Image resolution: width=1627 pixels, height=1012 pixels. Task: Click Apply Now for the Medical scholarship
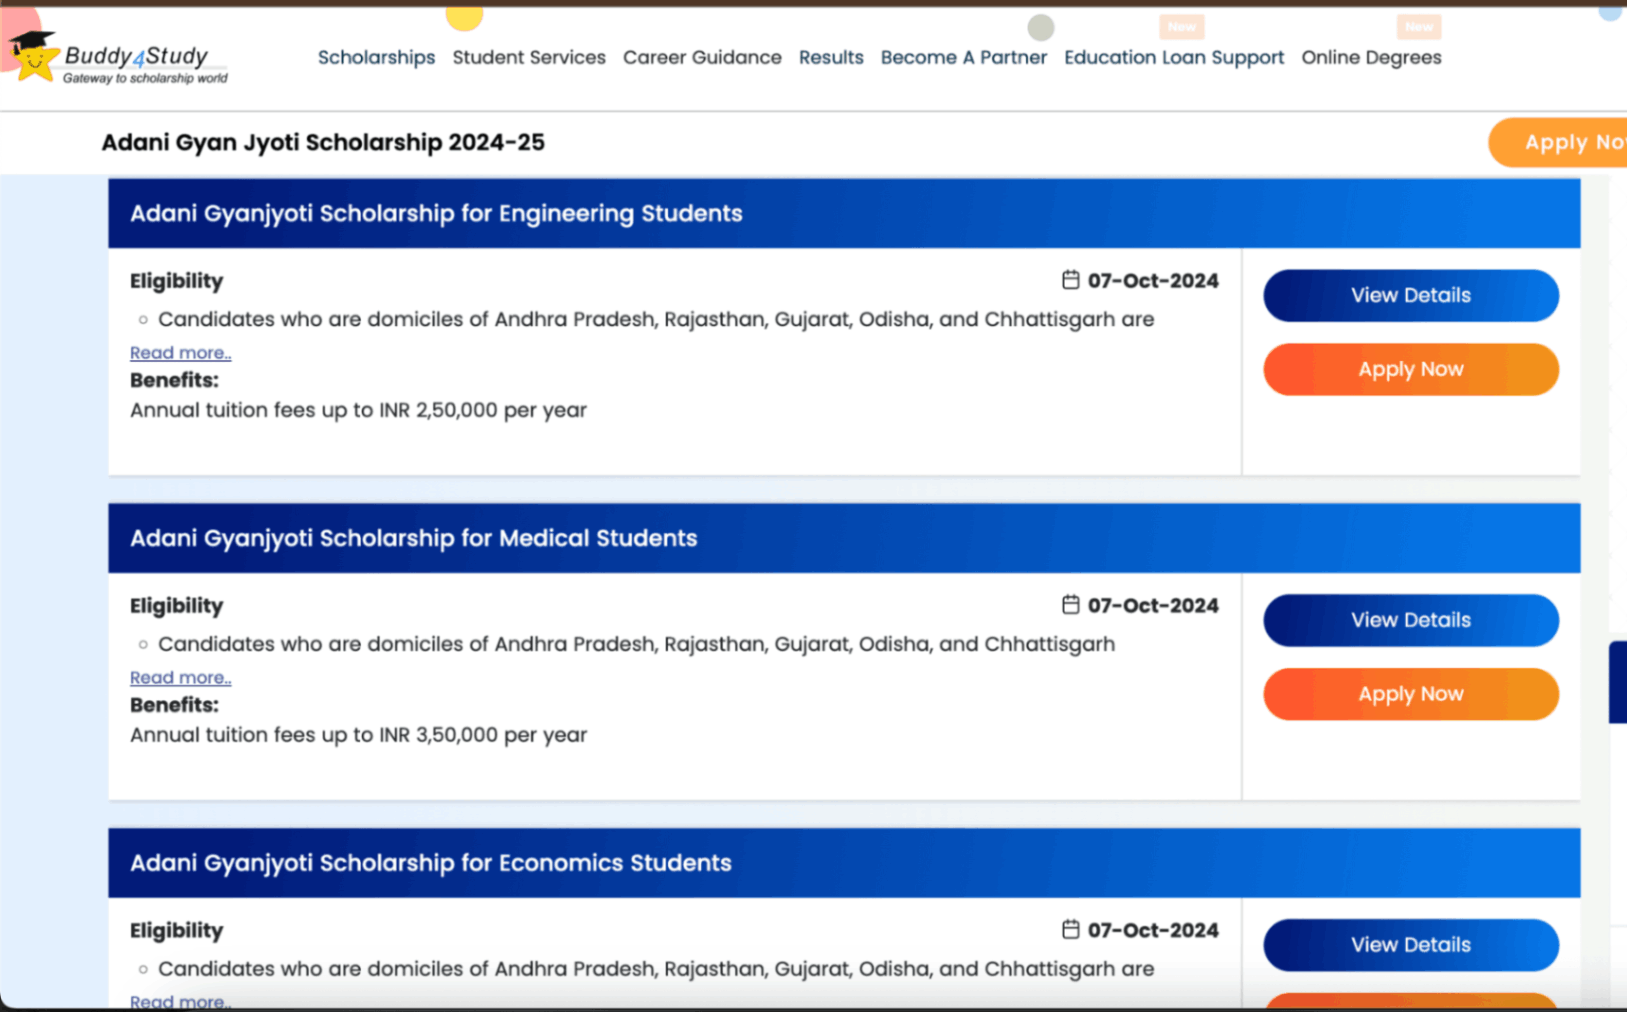pyautogui.click(x=1410, y=693)
